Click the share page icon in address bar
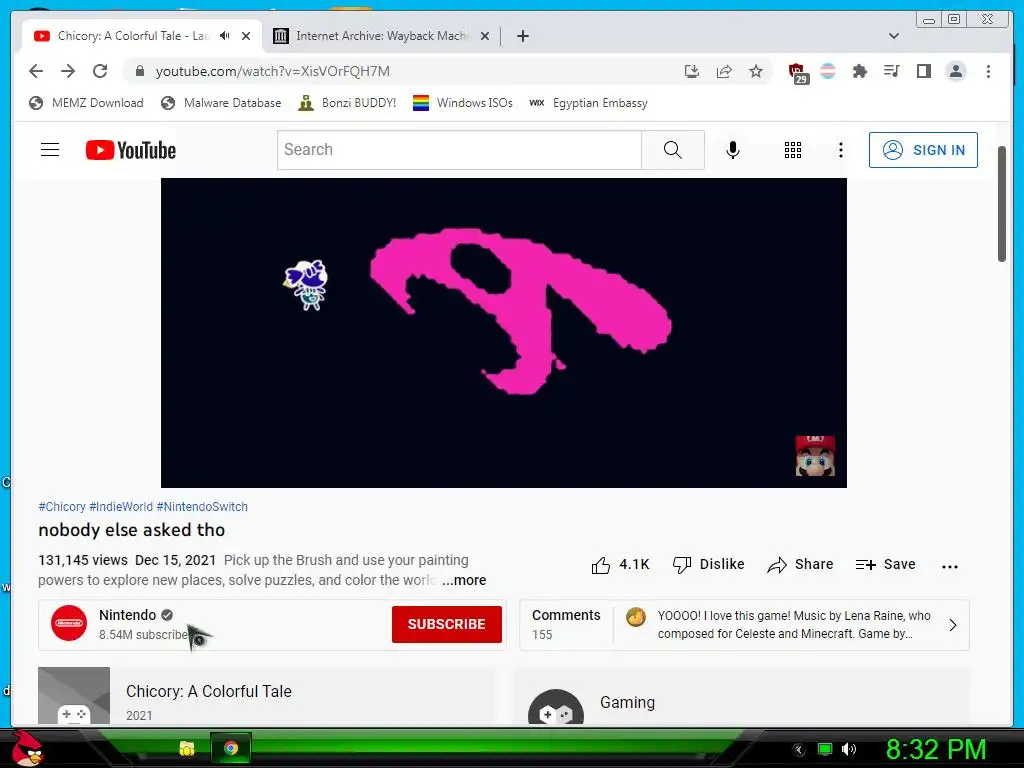Screen dimensions: 1024x768 pos(724,71)
